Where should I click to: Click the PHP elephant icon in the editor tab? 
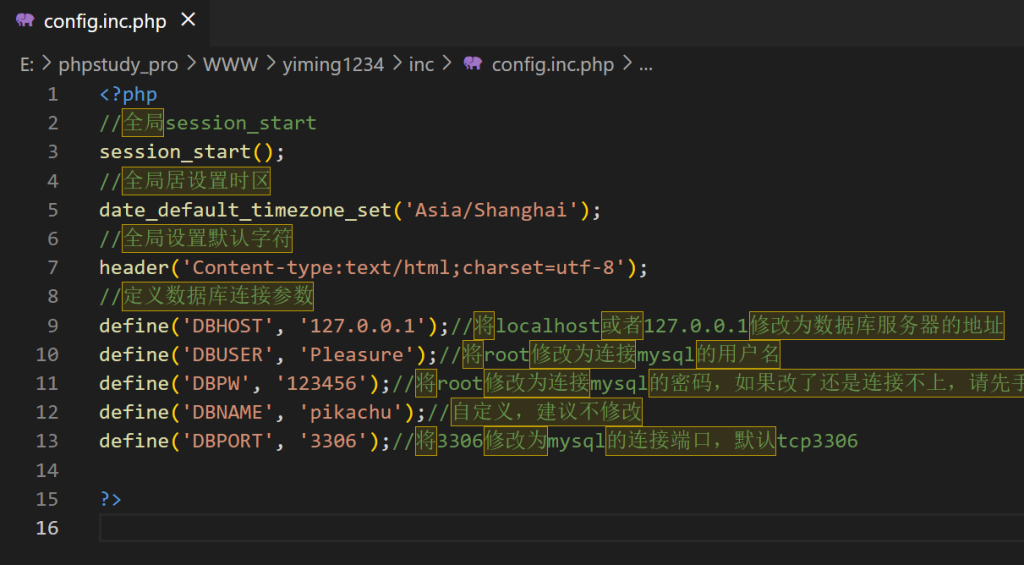[25, 21]
